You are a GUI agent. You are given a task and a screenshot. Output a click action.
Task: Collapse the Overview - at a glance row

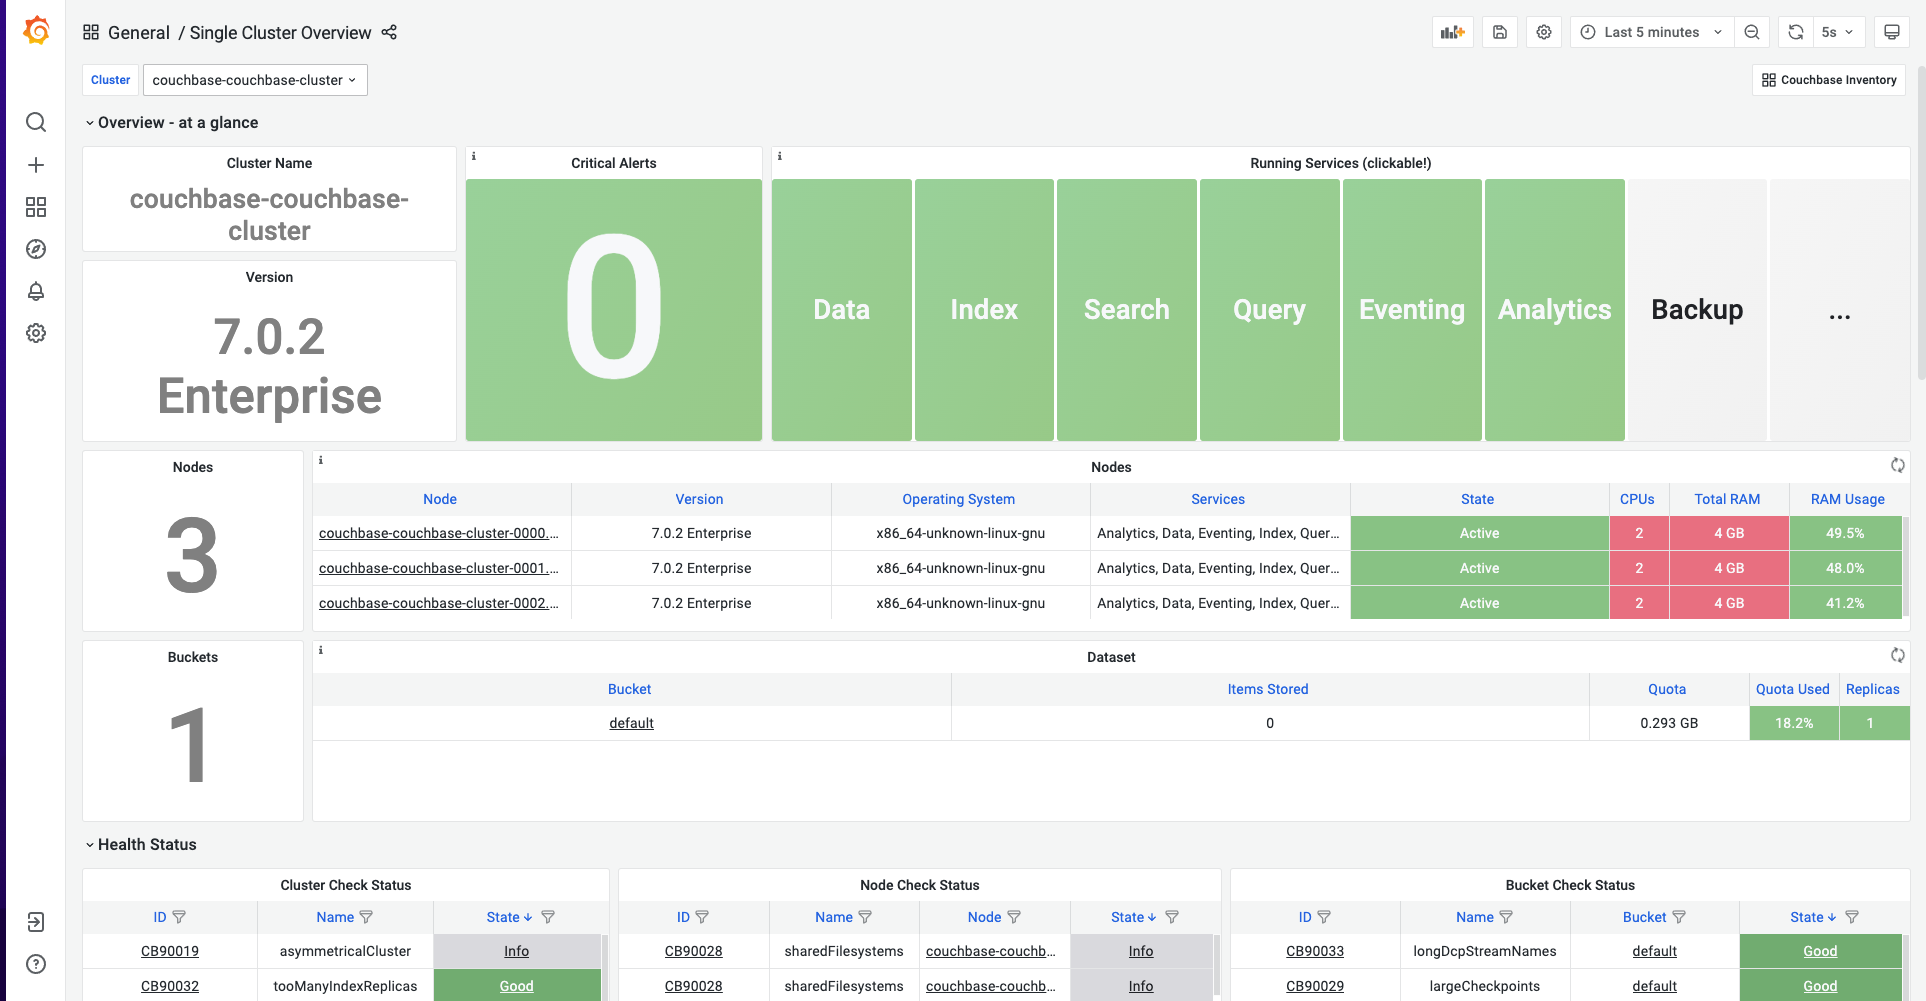click(172, 122)
